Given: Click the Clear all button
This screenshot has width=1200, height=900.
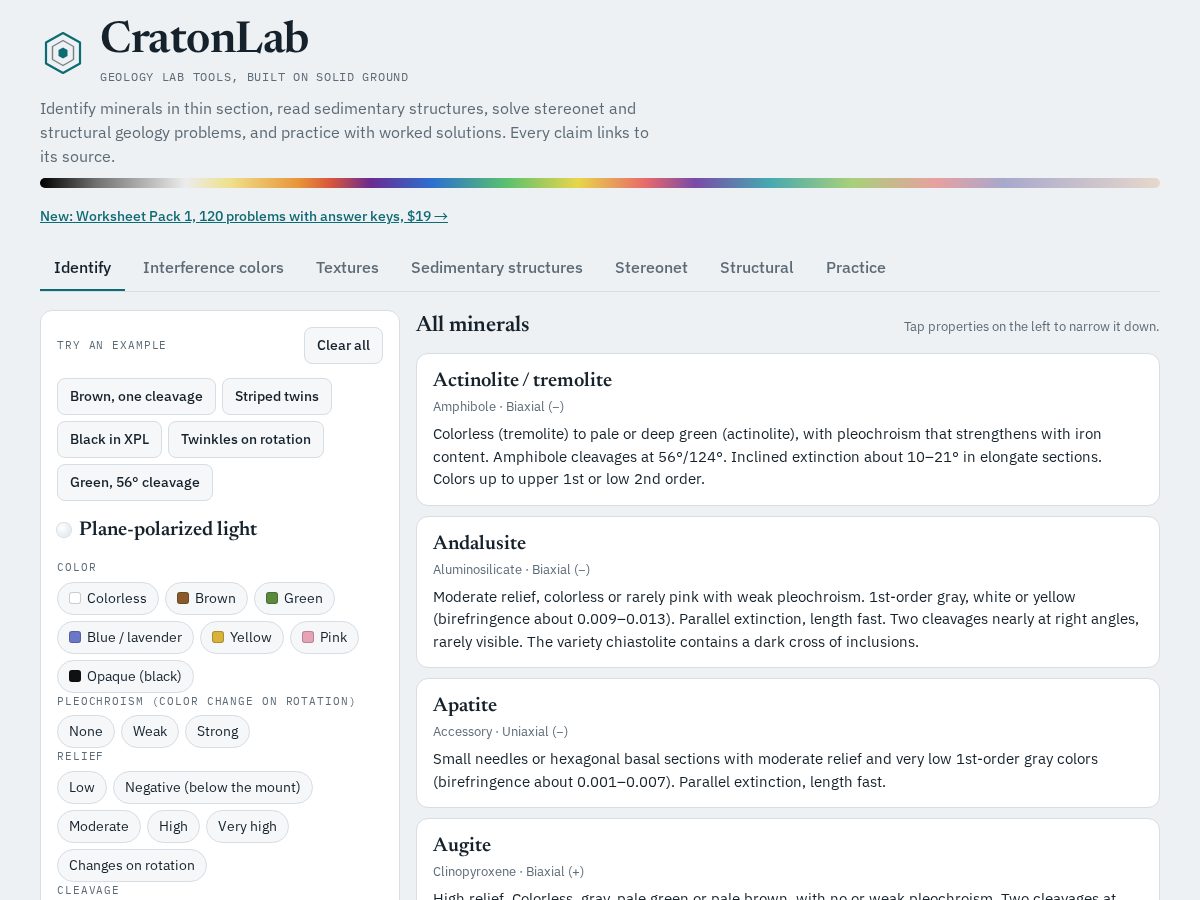Looking at the screenshot, I should tap(343, 345).
